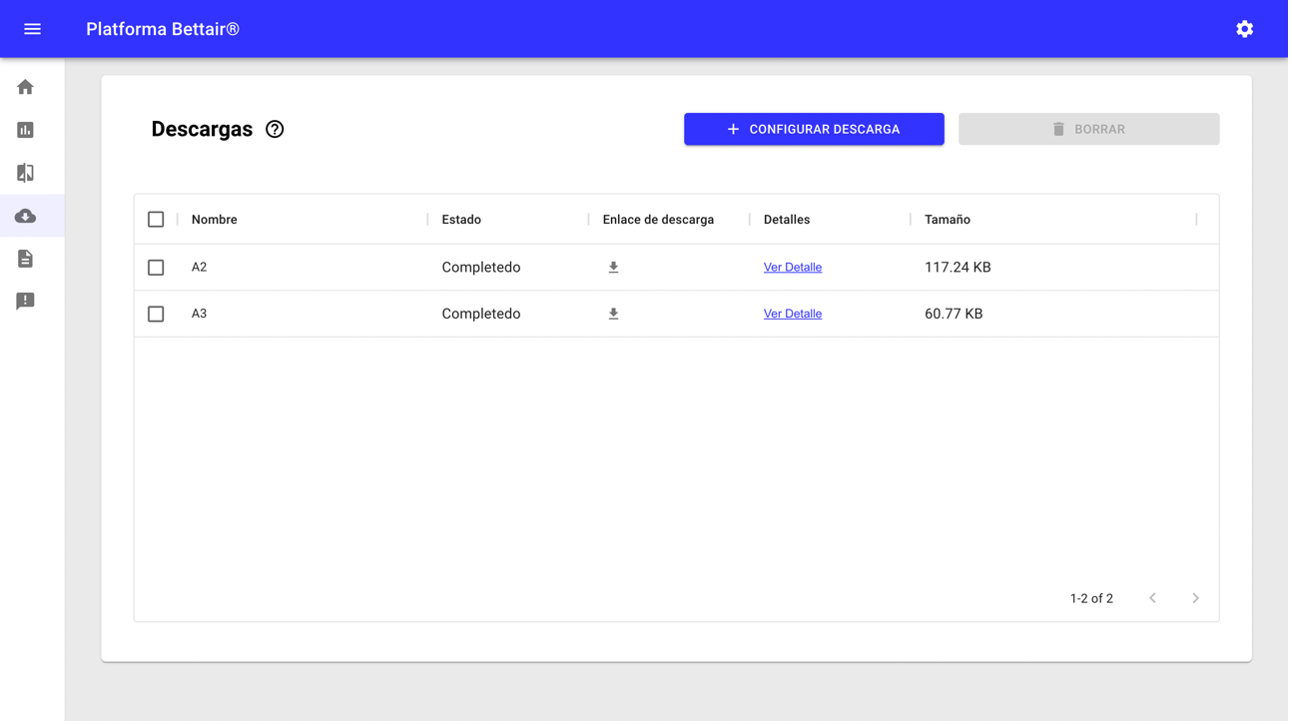
Task: Sort by Estado column header
Action: coord(461,219)
